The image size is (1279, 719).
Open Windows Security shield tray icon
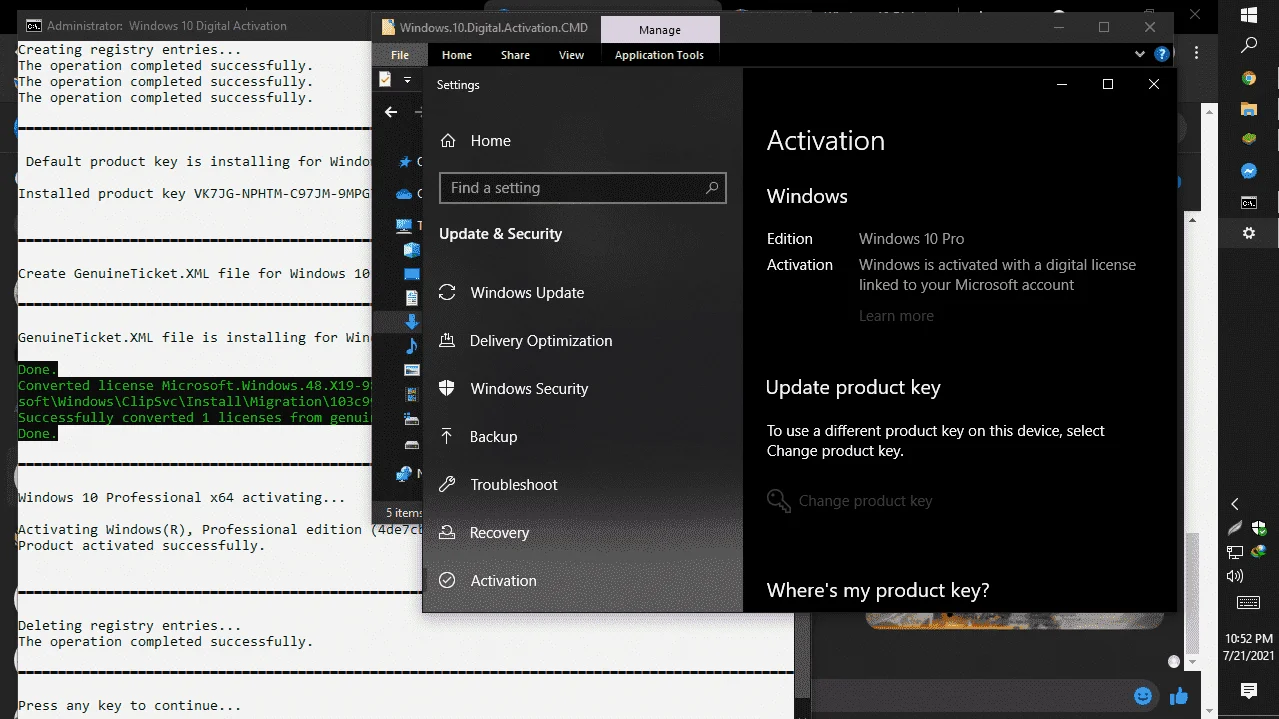[x=1259, y=528]
